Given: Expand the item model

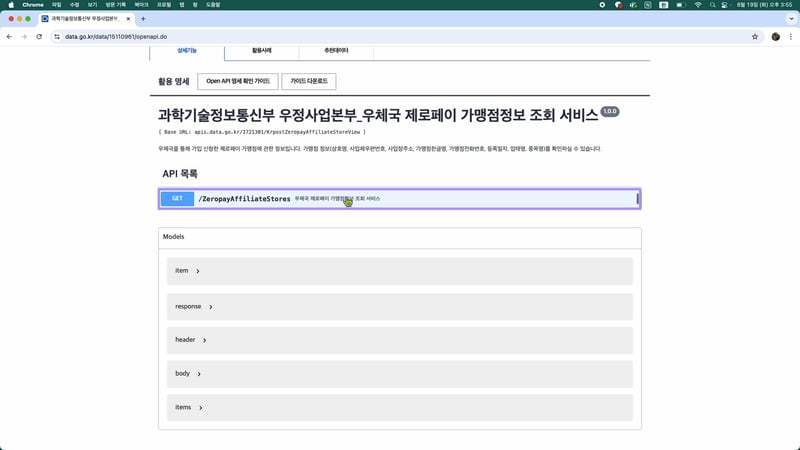Looking at the screenshot, I should tap(399, 271).
